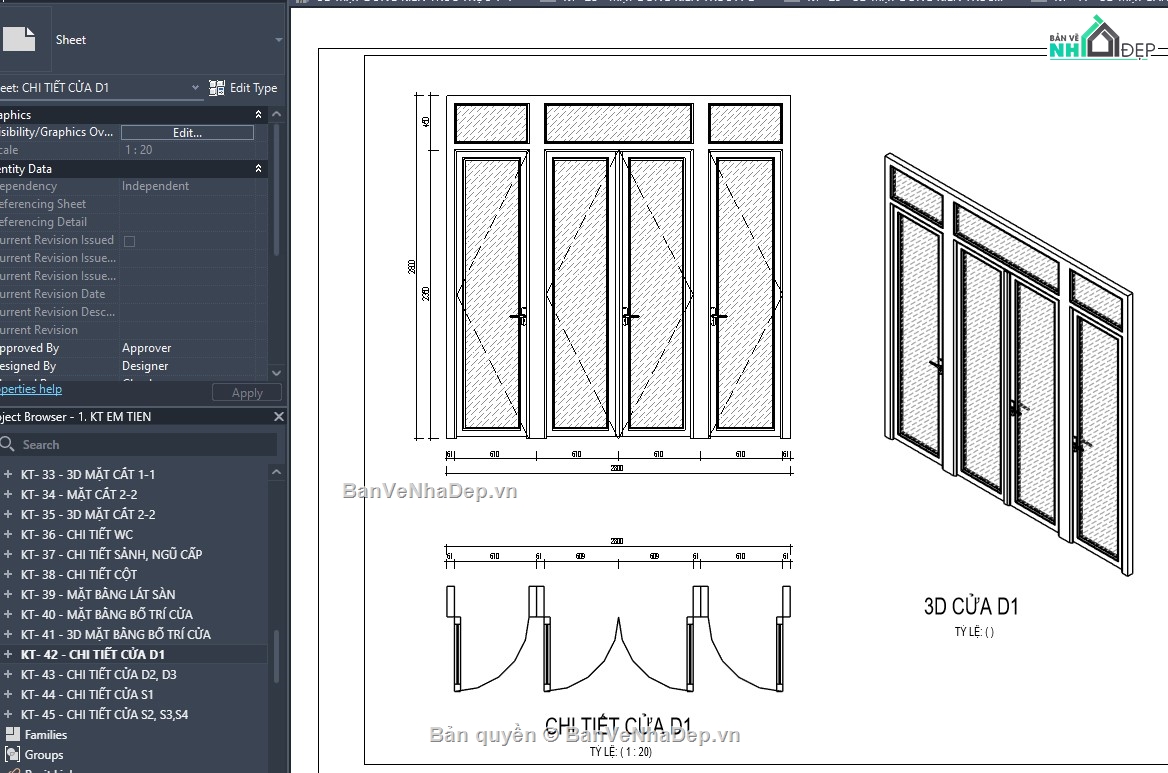
Task: Expand KT- 35 - 3D MẶT CẮT 2-2 sheet
Action: [7, 514]
